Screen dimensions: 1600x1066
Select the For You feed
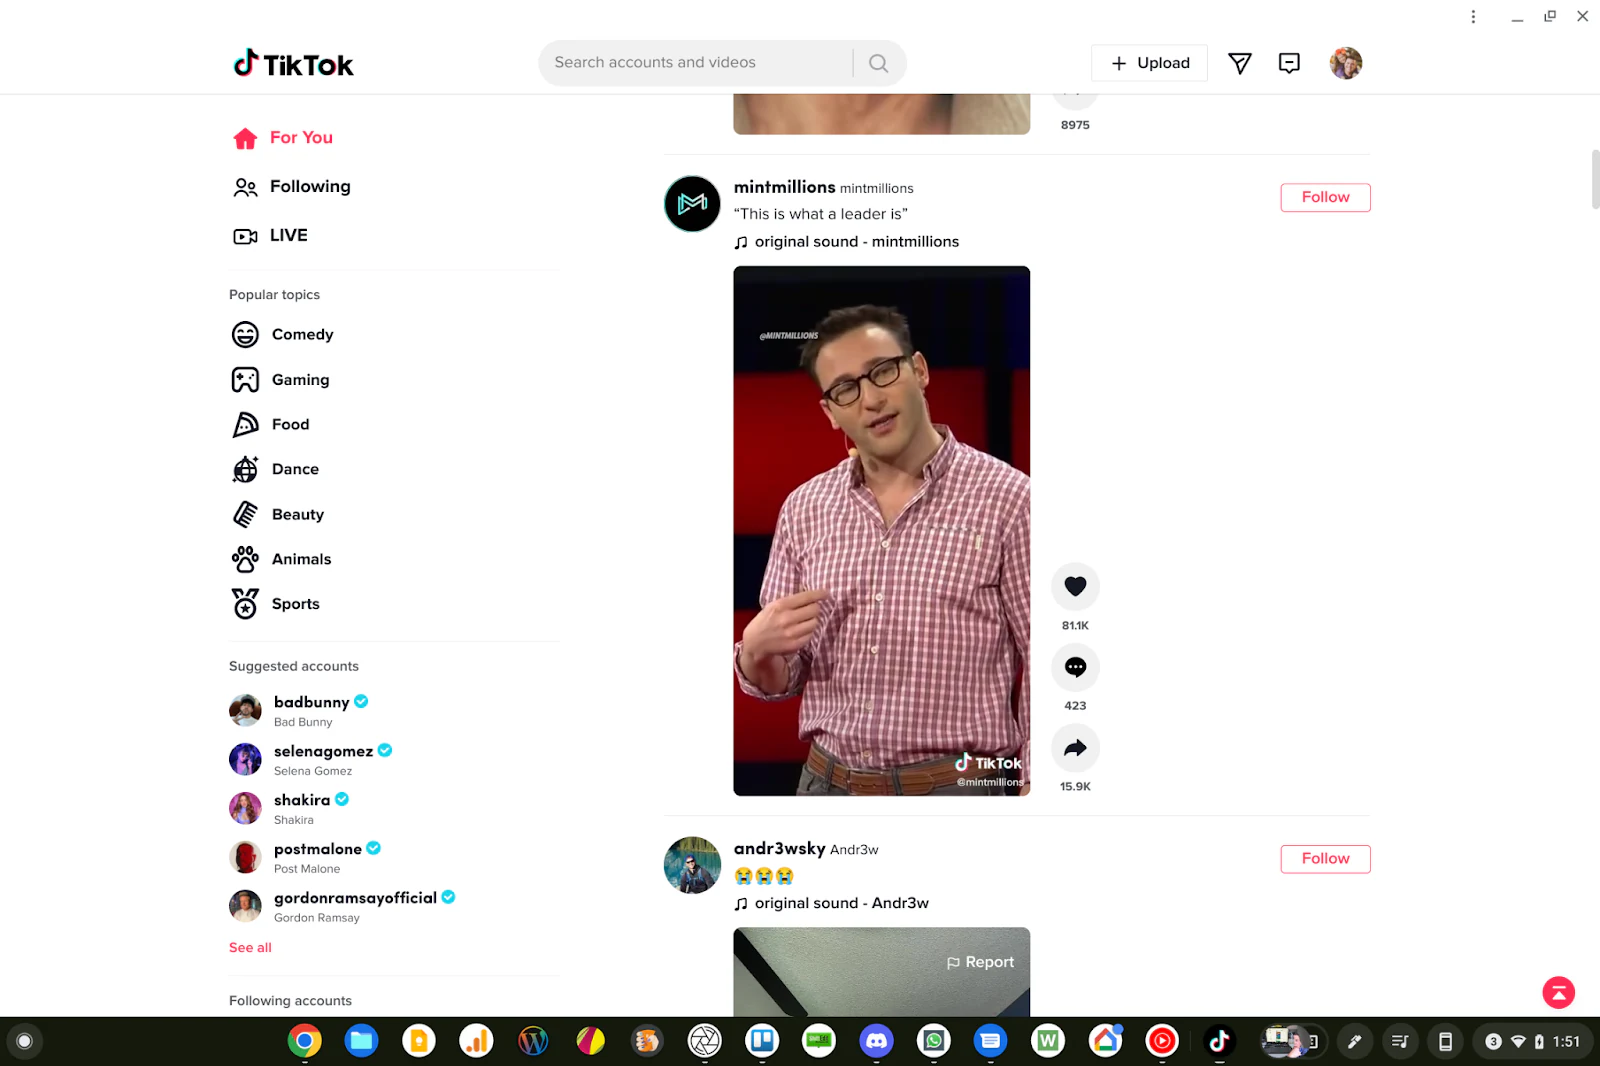[283, 138]
